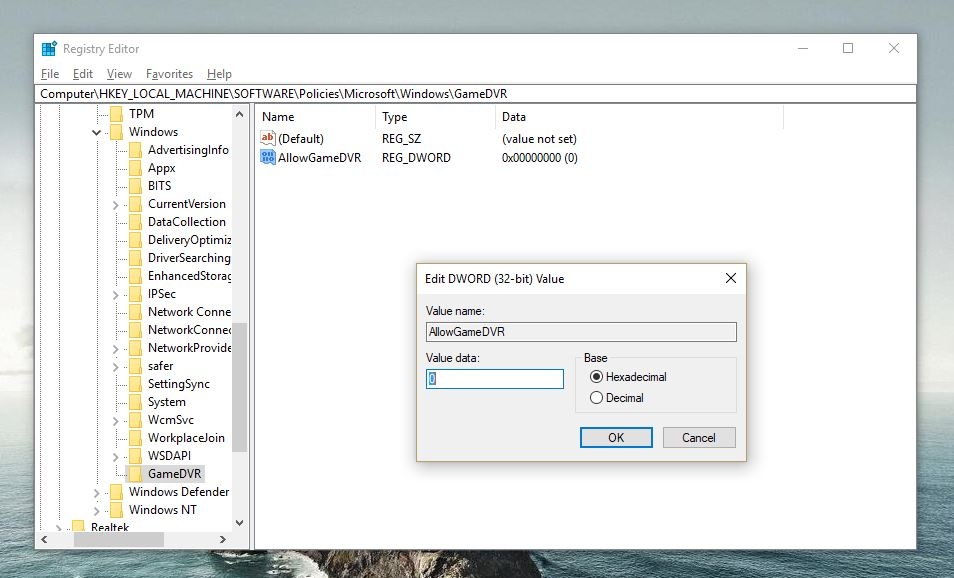The width and height of the screenshot is (954, 578).
Task: Click the (Default) string value icon
Action: click(x=268, y=138)
